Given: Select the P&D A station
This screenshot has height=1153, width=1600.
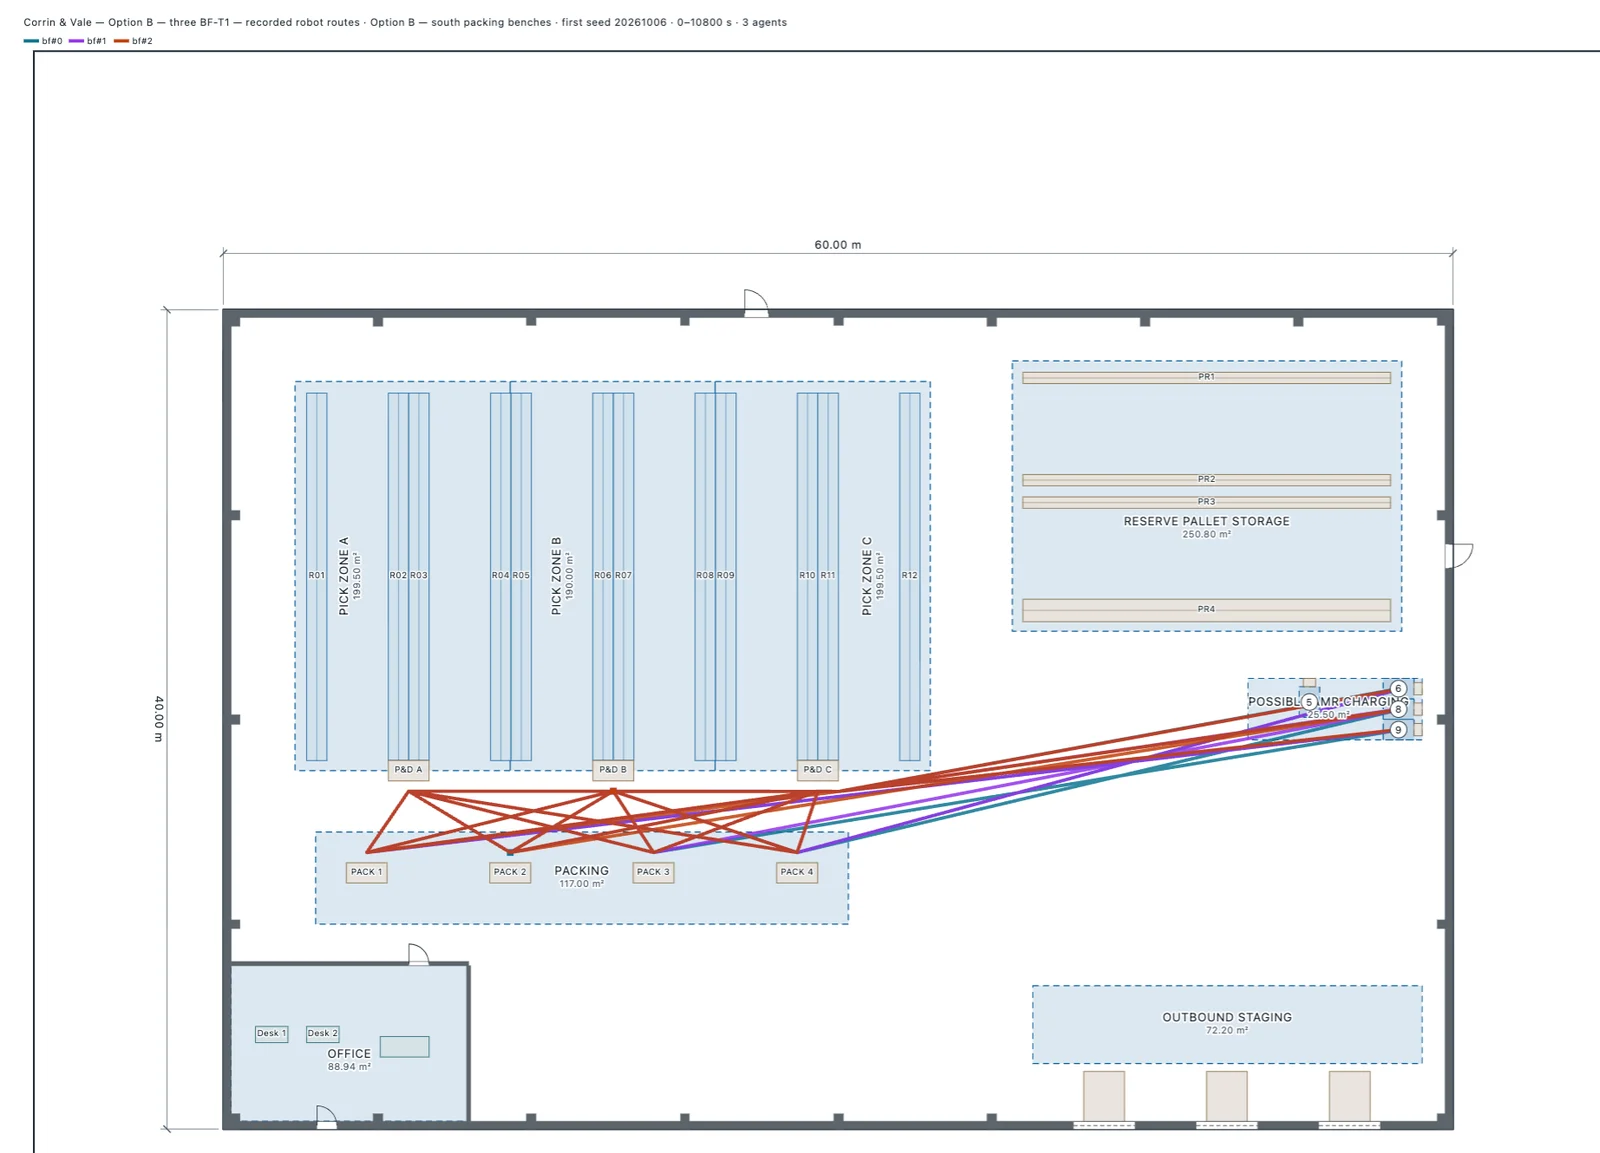Looking at the screenshot, I should pos(408,770).
